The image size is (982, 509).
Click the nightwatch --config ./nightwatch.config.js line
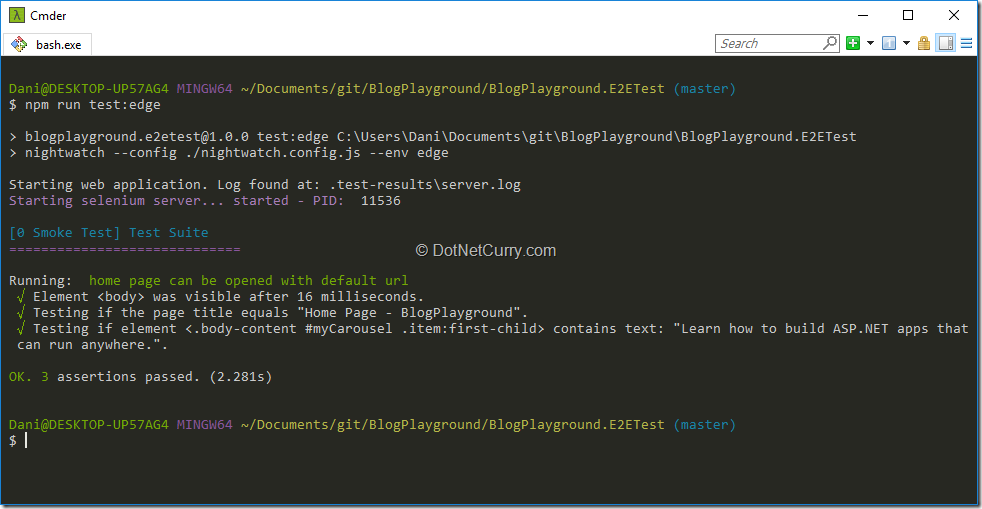click(x=229, y=153)
